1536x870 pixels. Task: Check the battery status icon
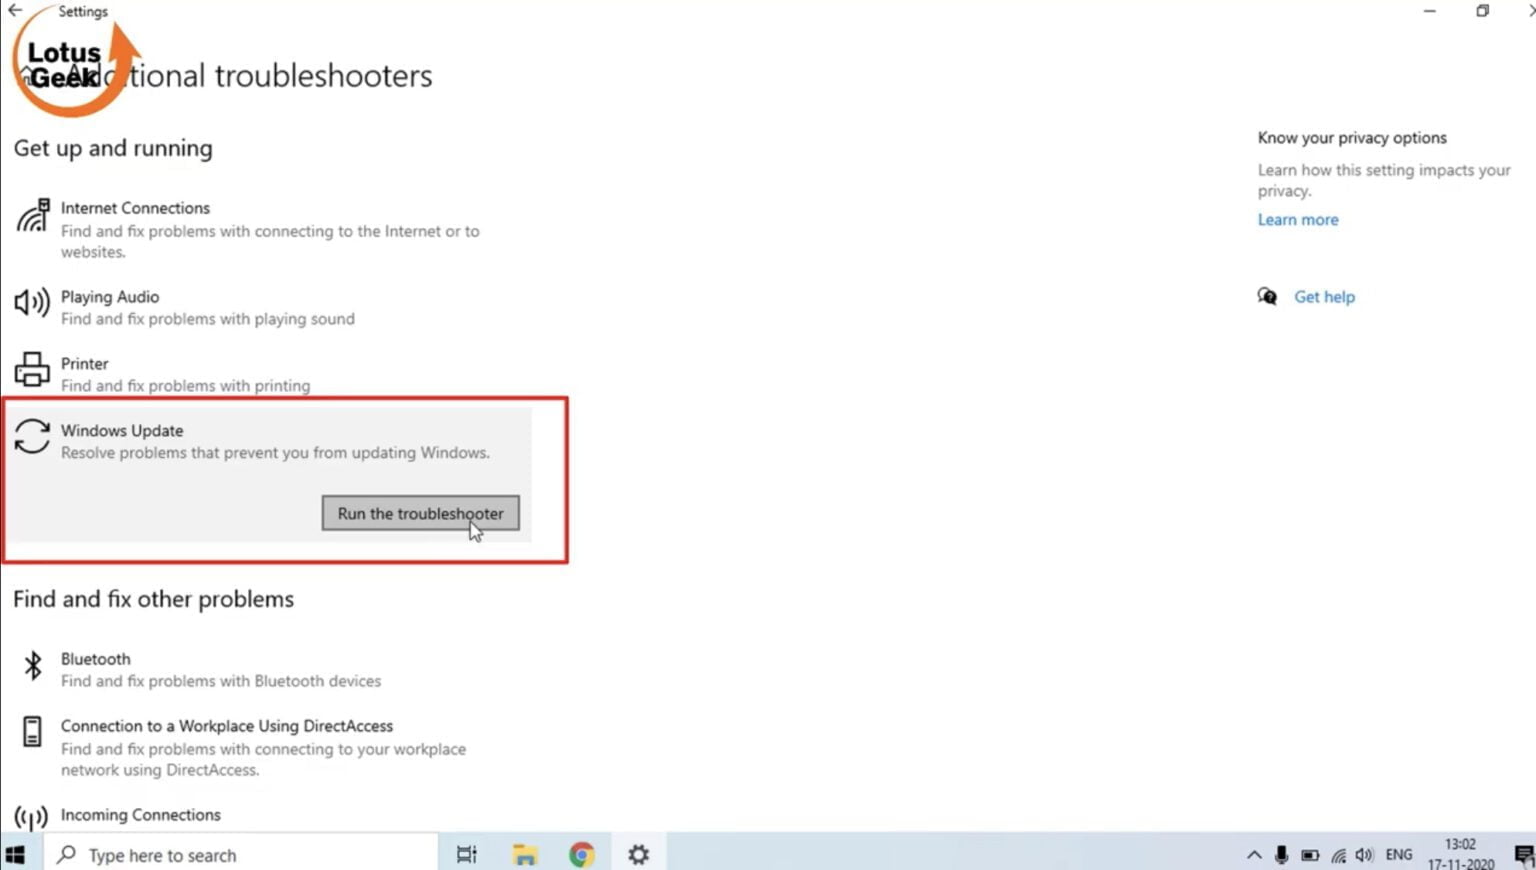[1310, 855]
